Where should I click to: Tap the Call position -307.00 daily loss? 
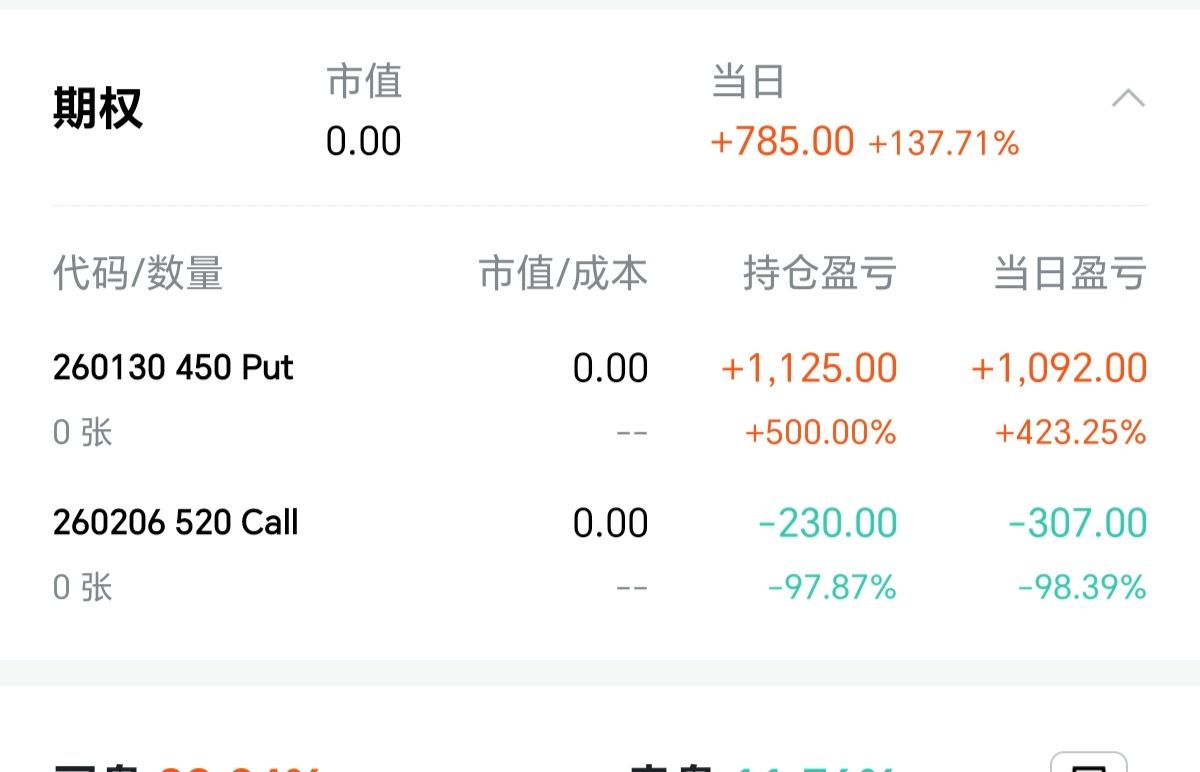click(1077, 523)
